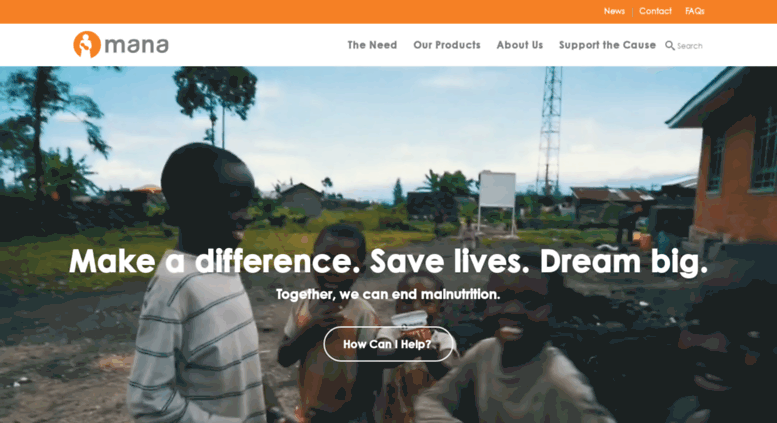
Task: Open Support the Cause menu
Action: [607, 45]
